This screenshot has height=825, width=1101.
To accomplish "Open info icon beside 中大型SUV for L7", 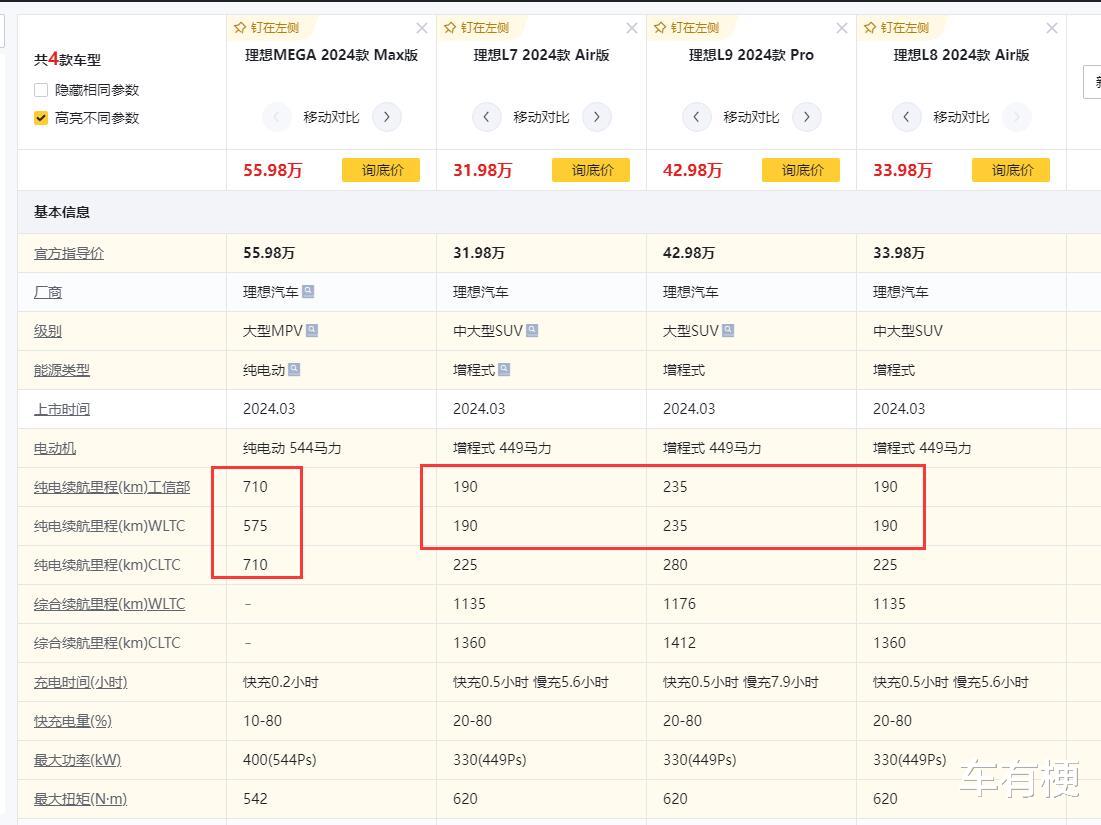I will [532, 330].
